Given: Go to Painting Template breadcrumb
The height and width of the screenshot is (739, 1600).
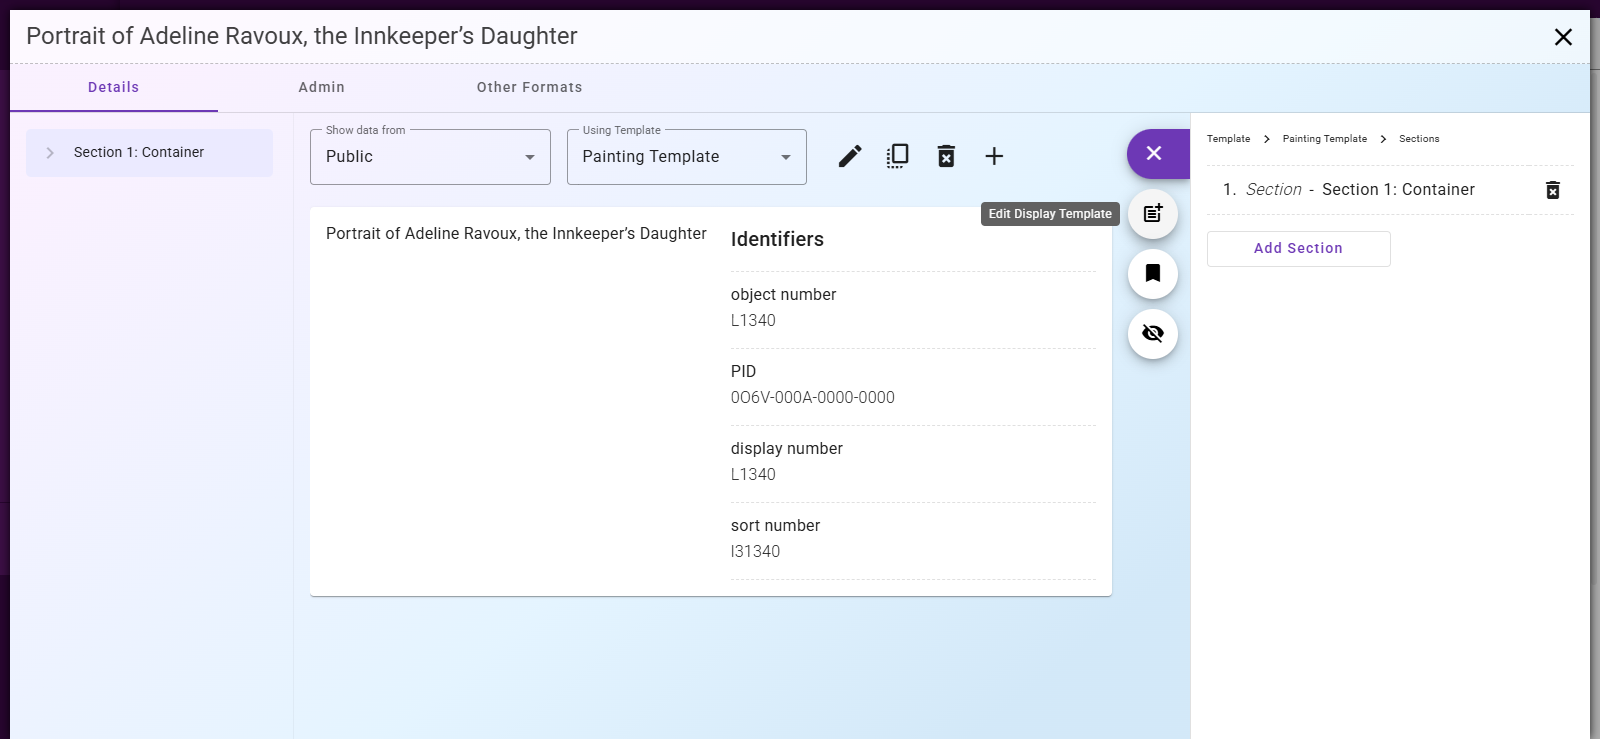Looking at the screenshot, I should (1324, 139).
